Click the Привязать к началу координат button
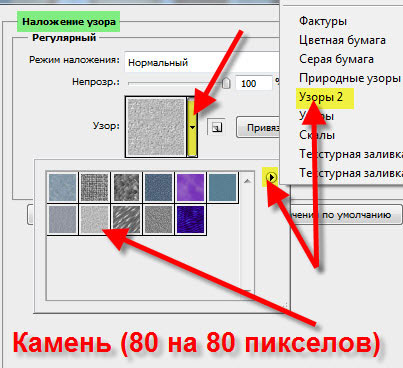 [x=258, y=127]
